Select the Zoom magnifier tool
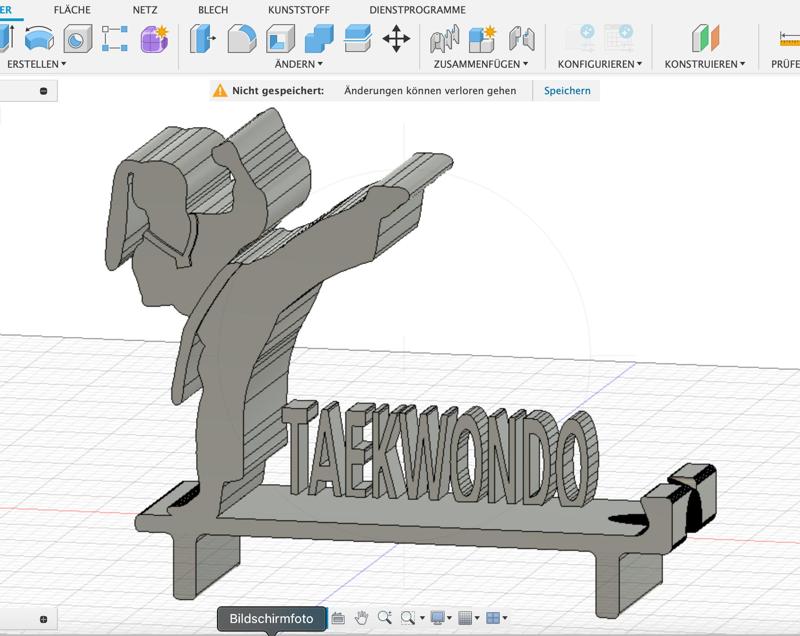Screen dimensions: 800x636 (x=383, y=618)
